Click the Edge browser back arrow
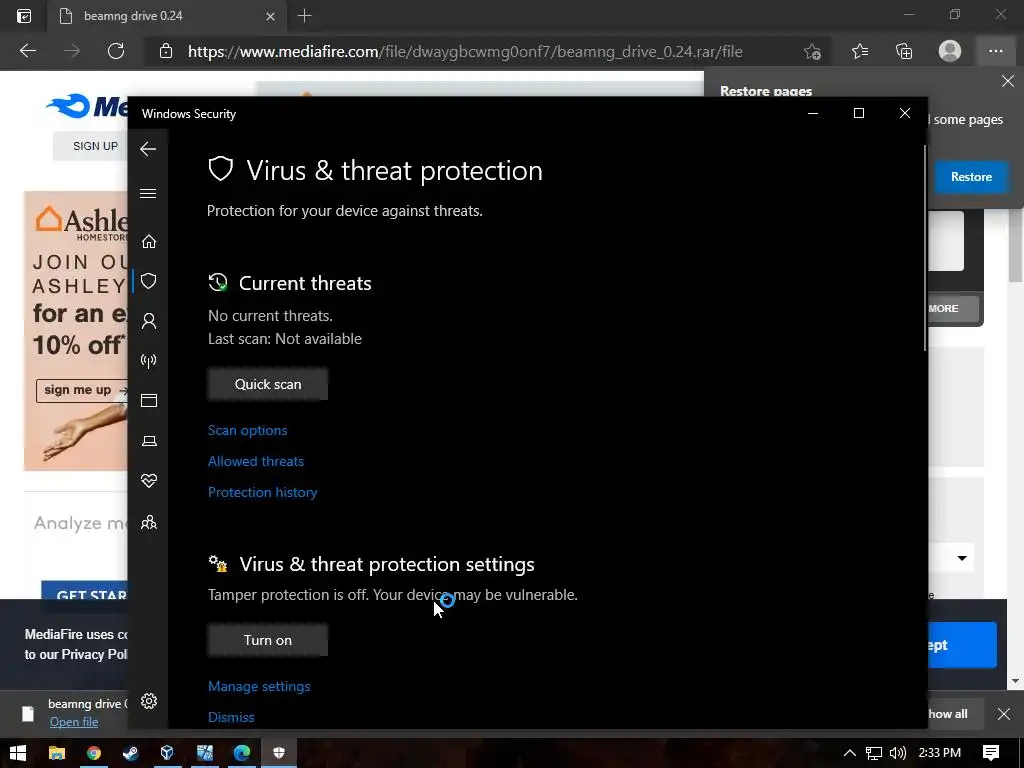The height and width of the screenshot is (768, 1024). (x=28, y=51)
